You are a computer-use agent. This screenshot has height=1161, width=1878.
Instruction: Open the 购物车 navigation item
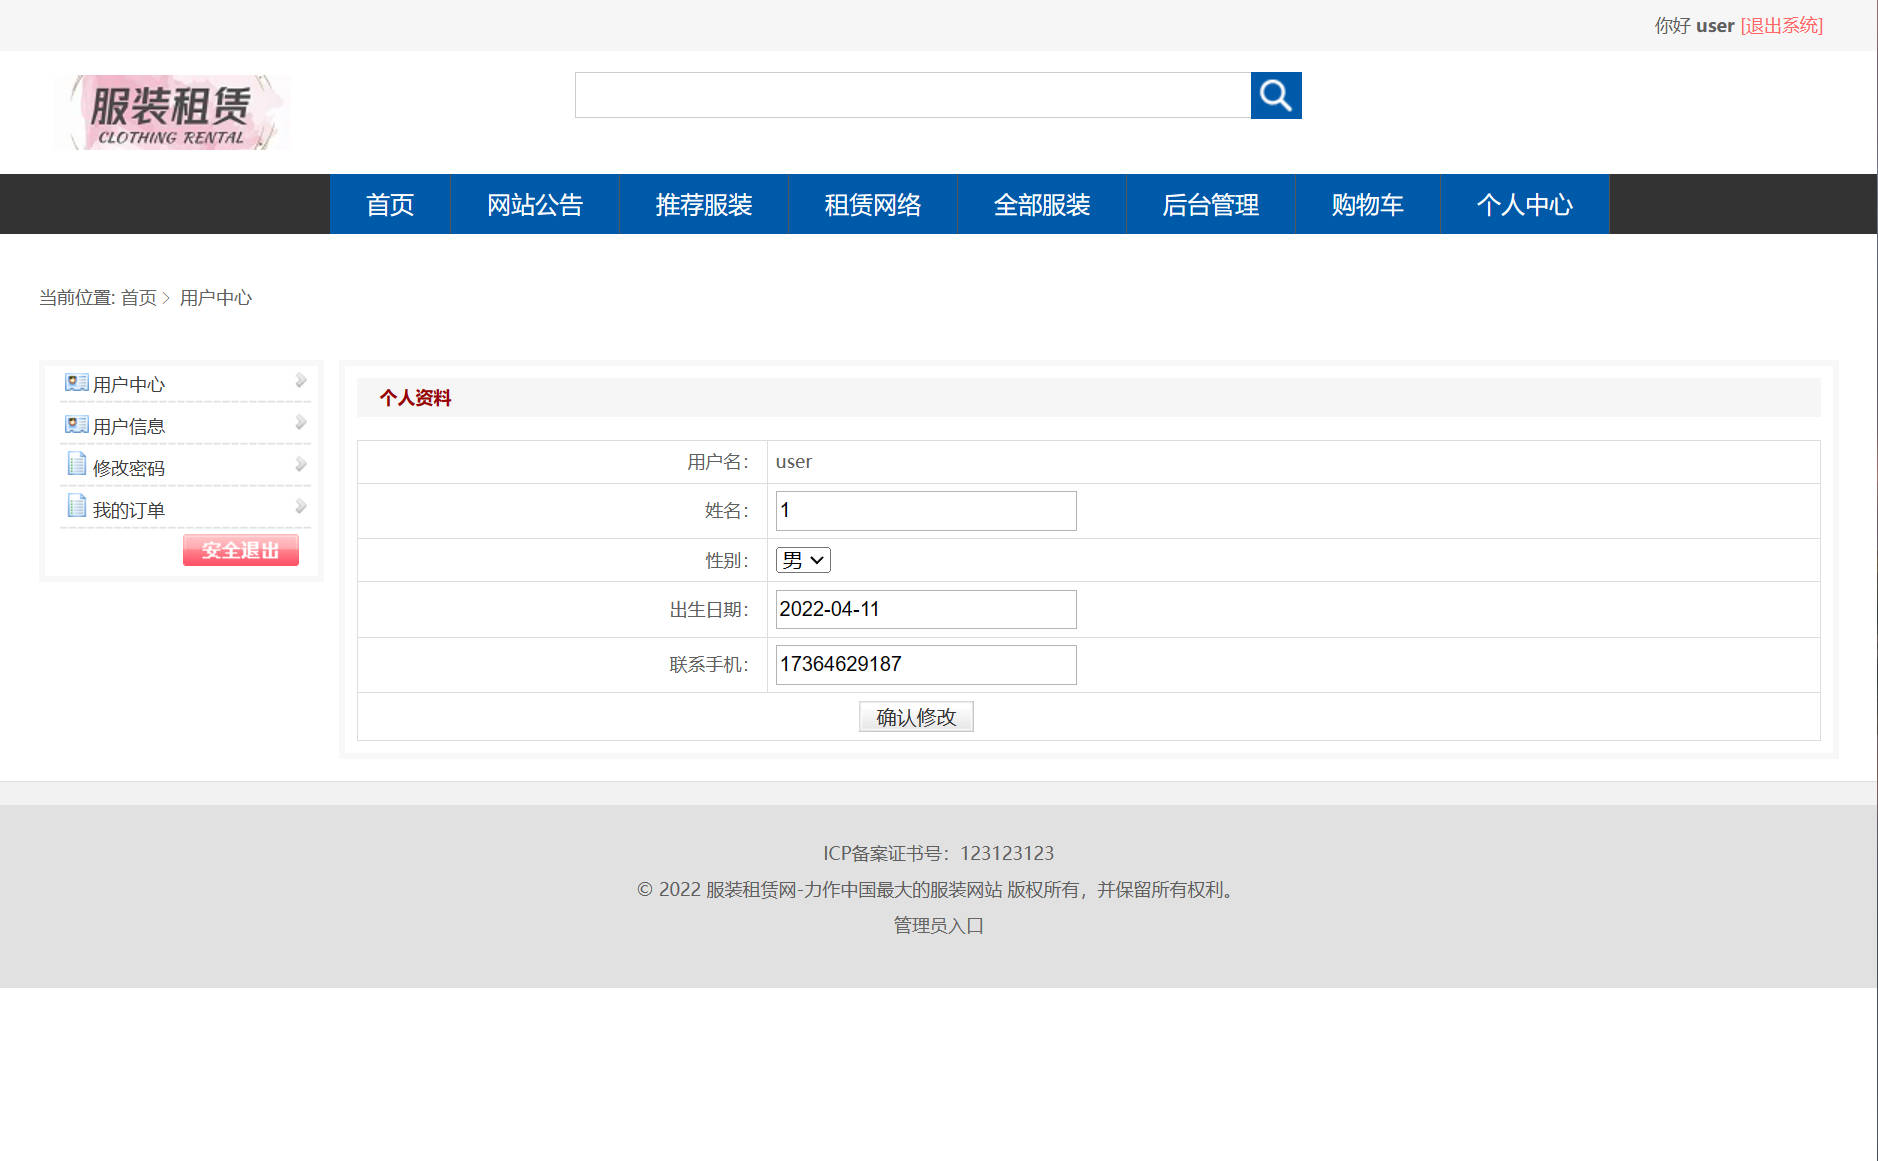pos(1366,204)
